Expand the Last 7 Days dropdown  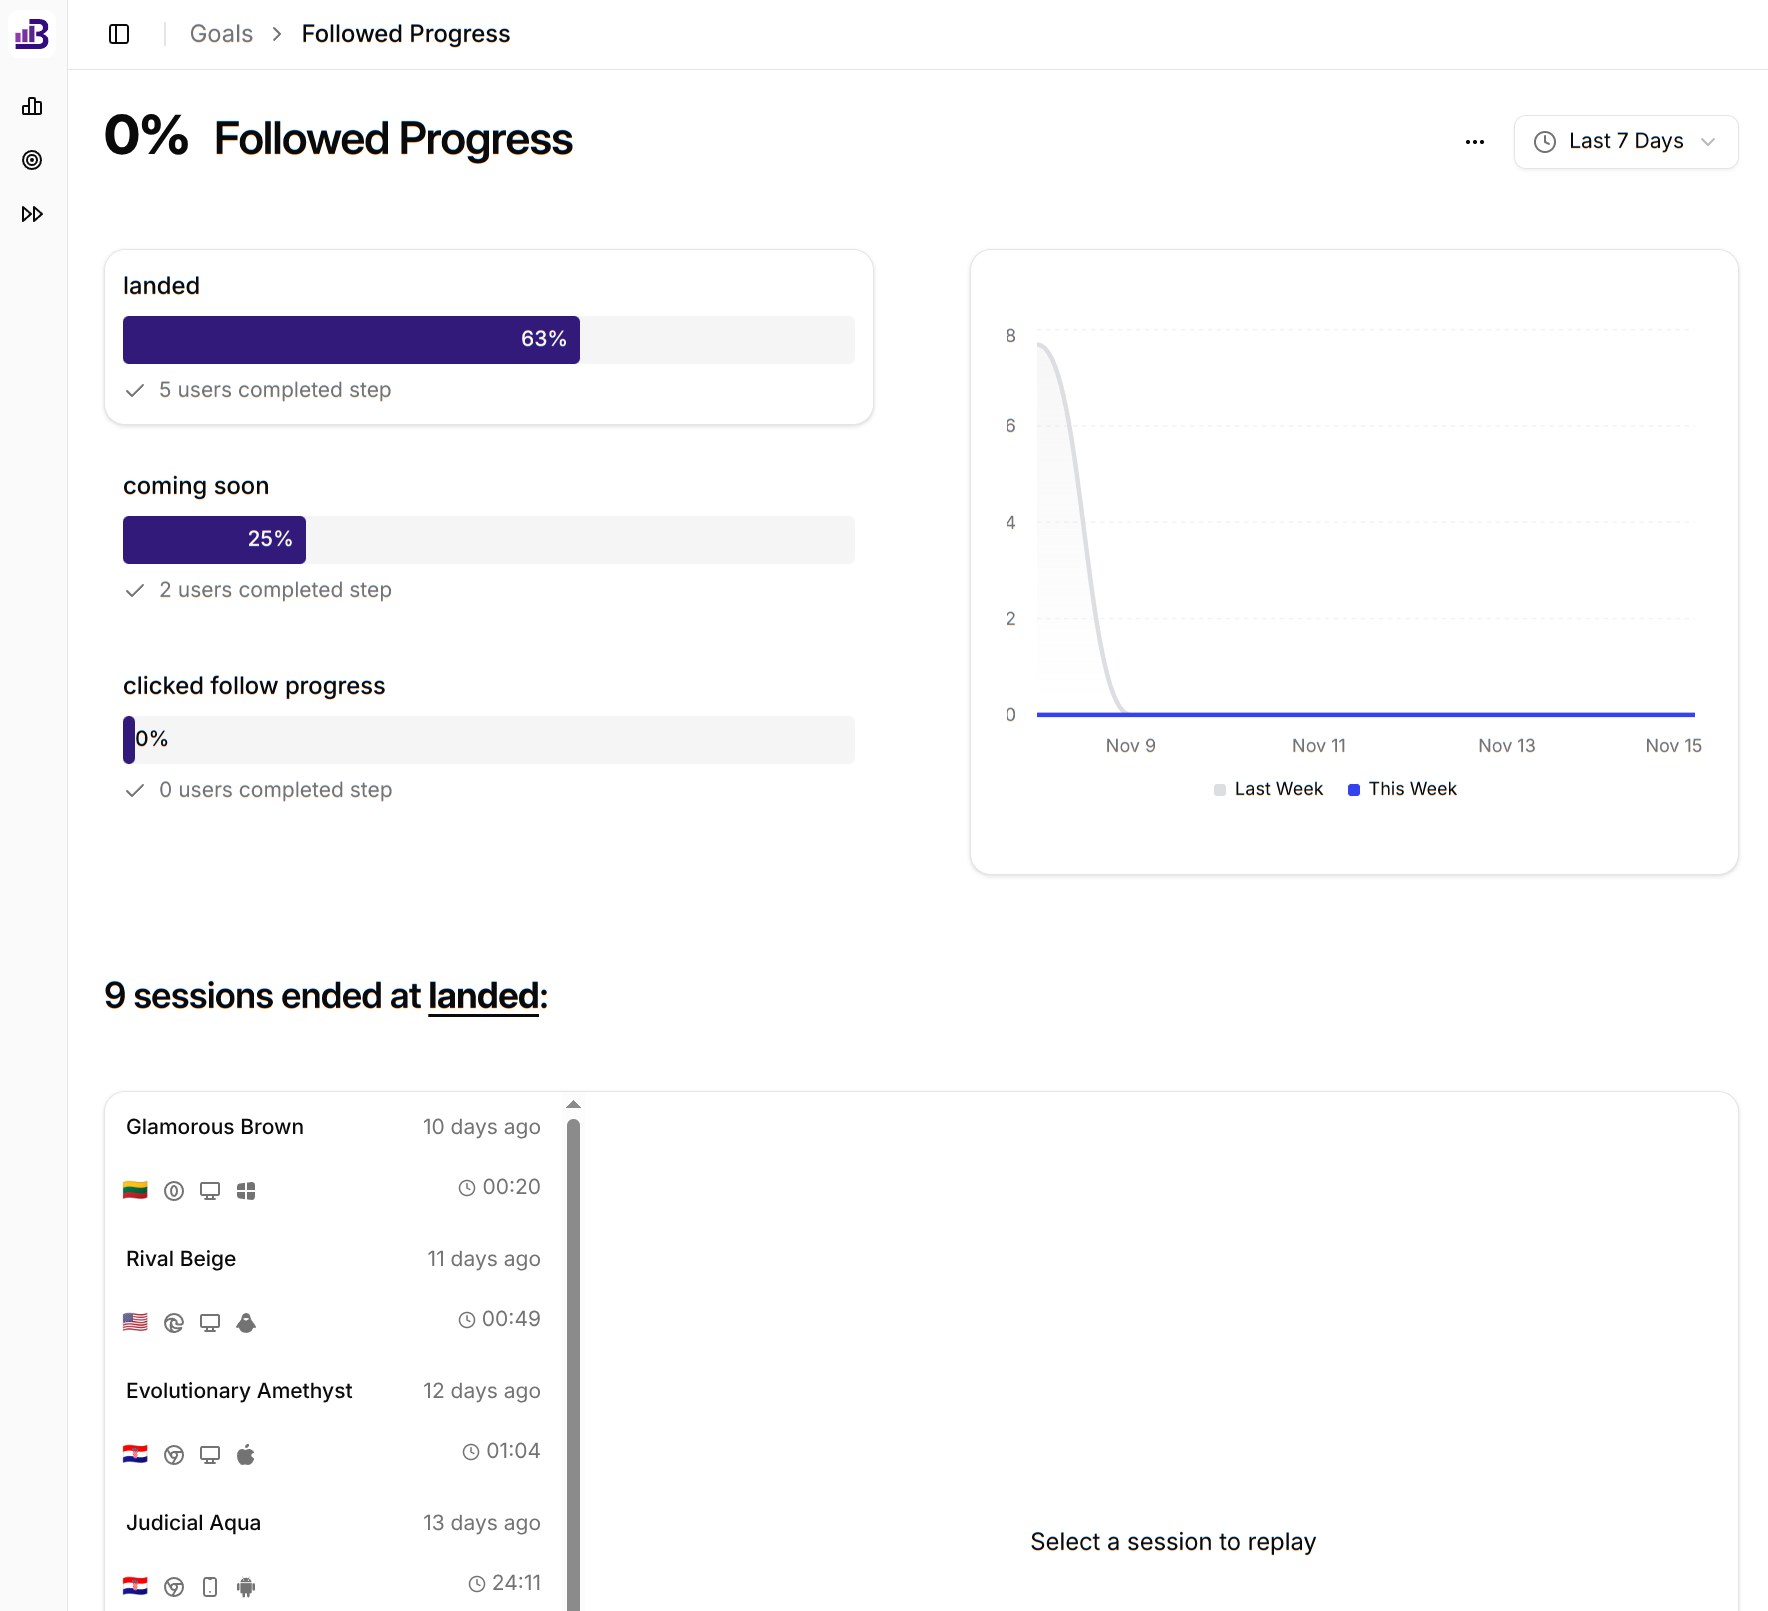(1626, 142)
